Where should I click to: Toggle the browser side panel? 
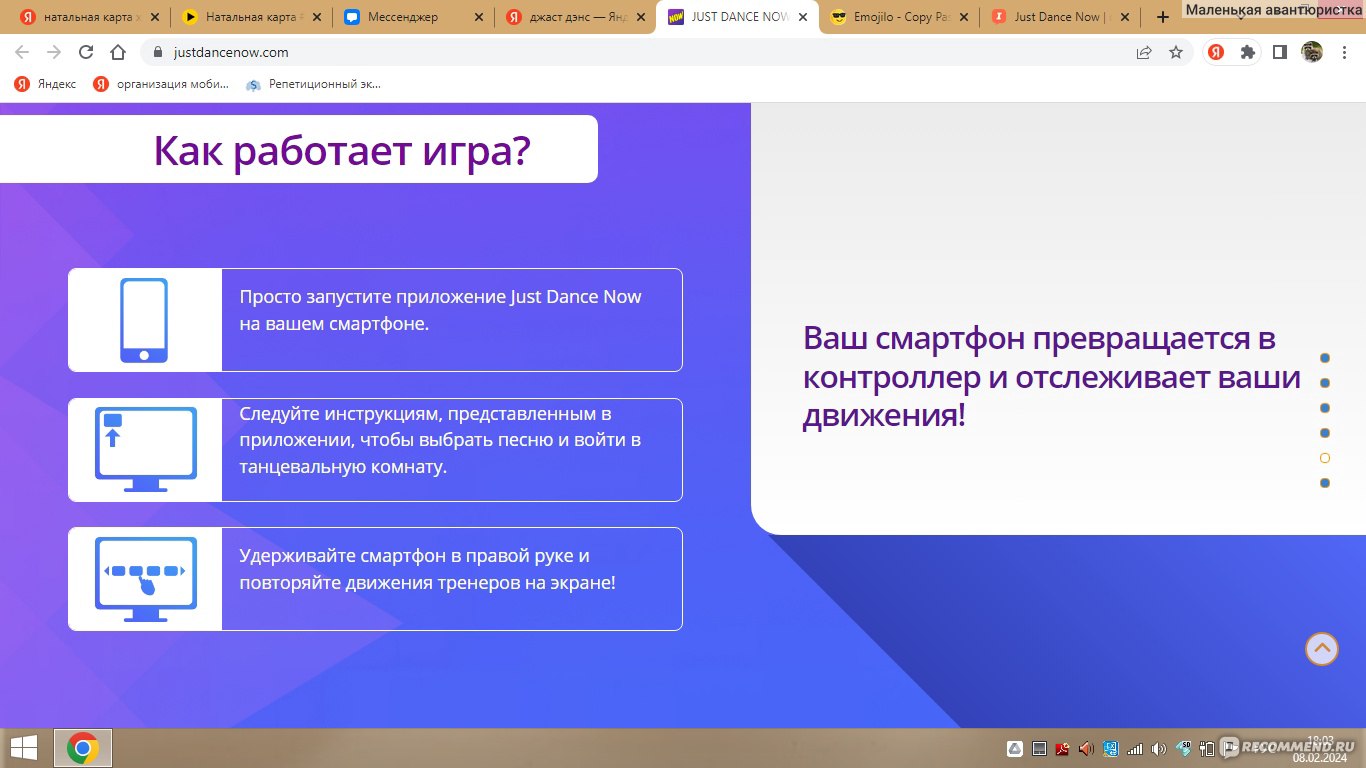1280,52
